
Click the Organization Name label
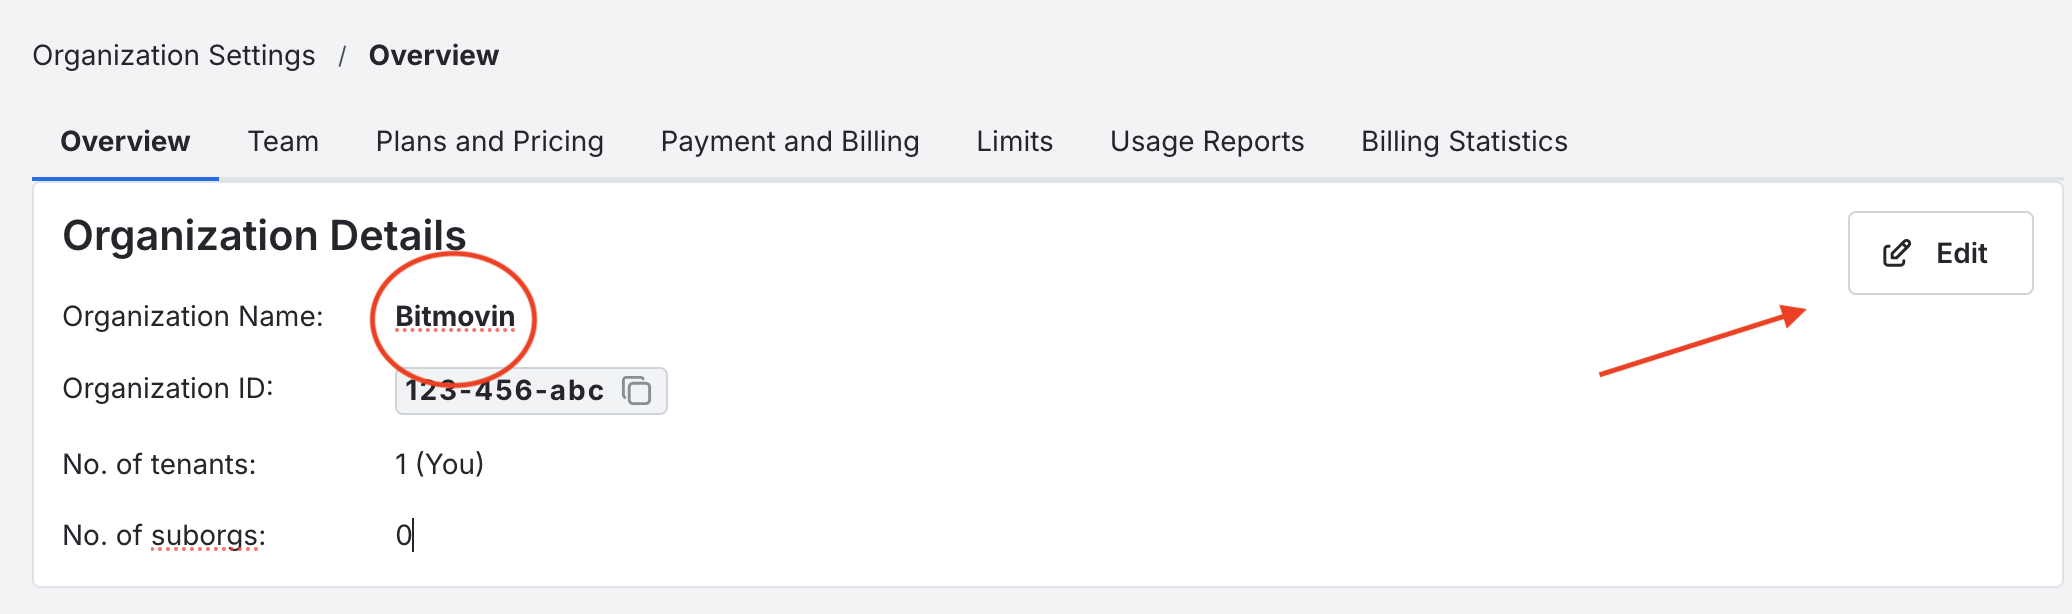[193, 316]
